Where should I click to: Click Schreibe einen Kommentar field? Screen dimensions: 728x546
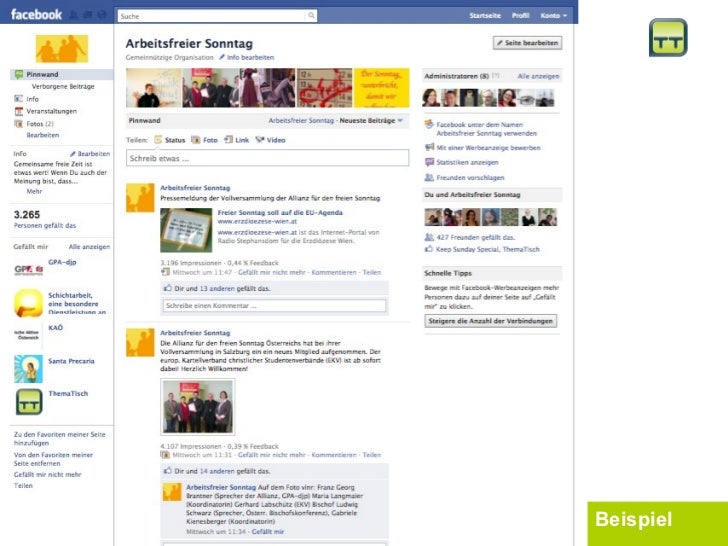pos(274,306)
